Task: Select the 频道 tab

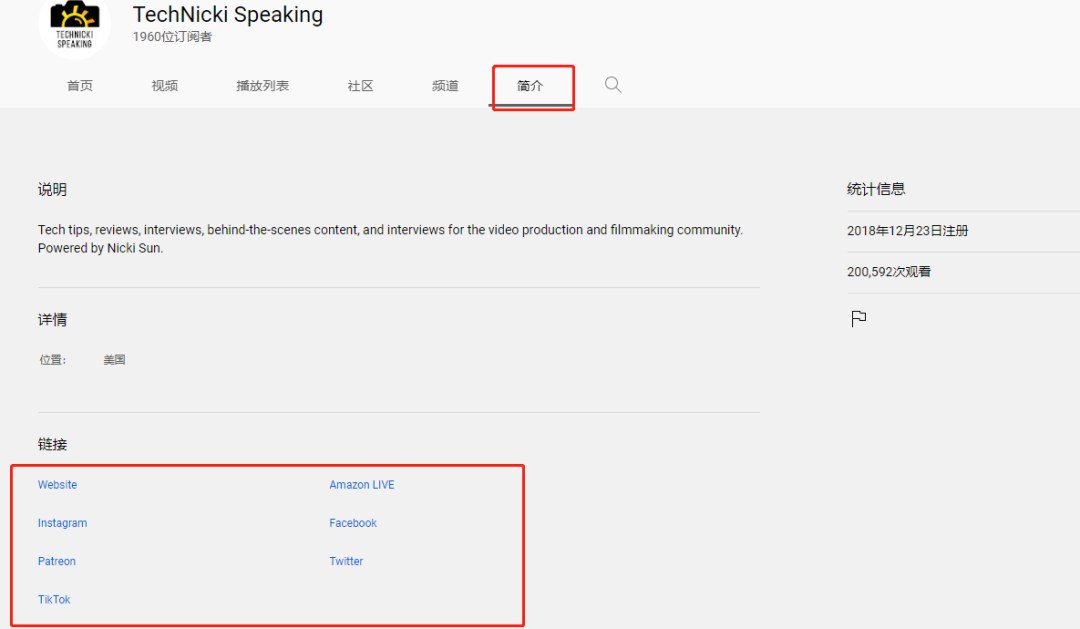Action: [445, 85]
